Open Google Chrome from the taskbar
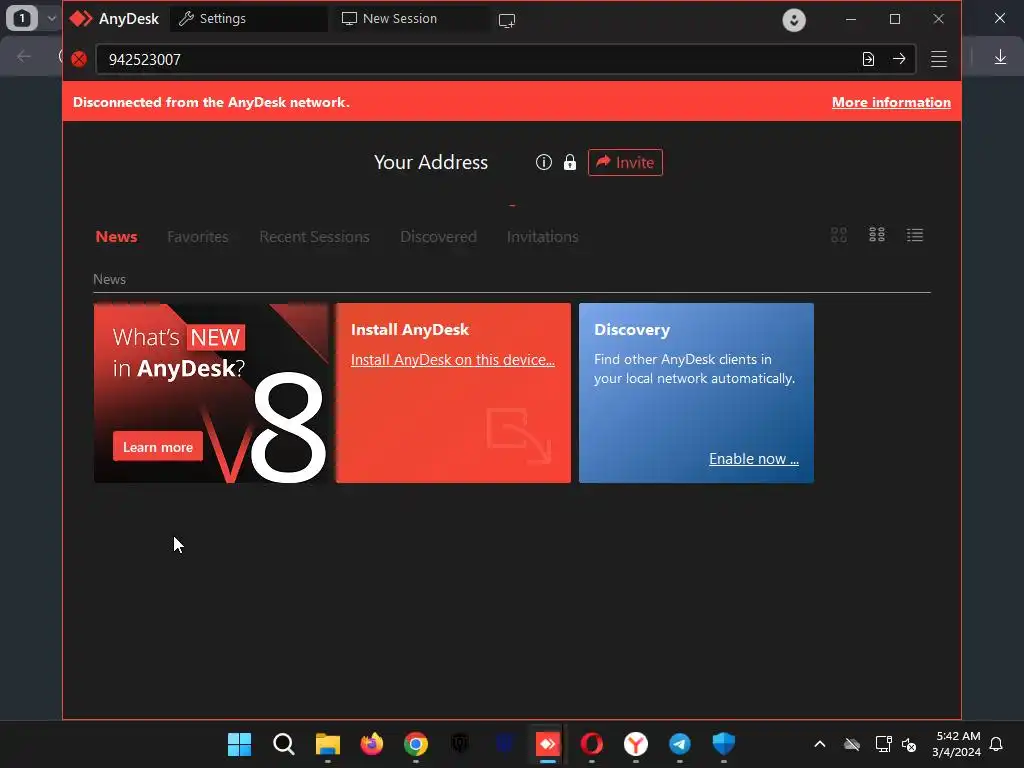The width and height of the screenshot is (1024, 768). point(415,744)
